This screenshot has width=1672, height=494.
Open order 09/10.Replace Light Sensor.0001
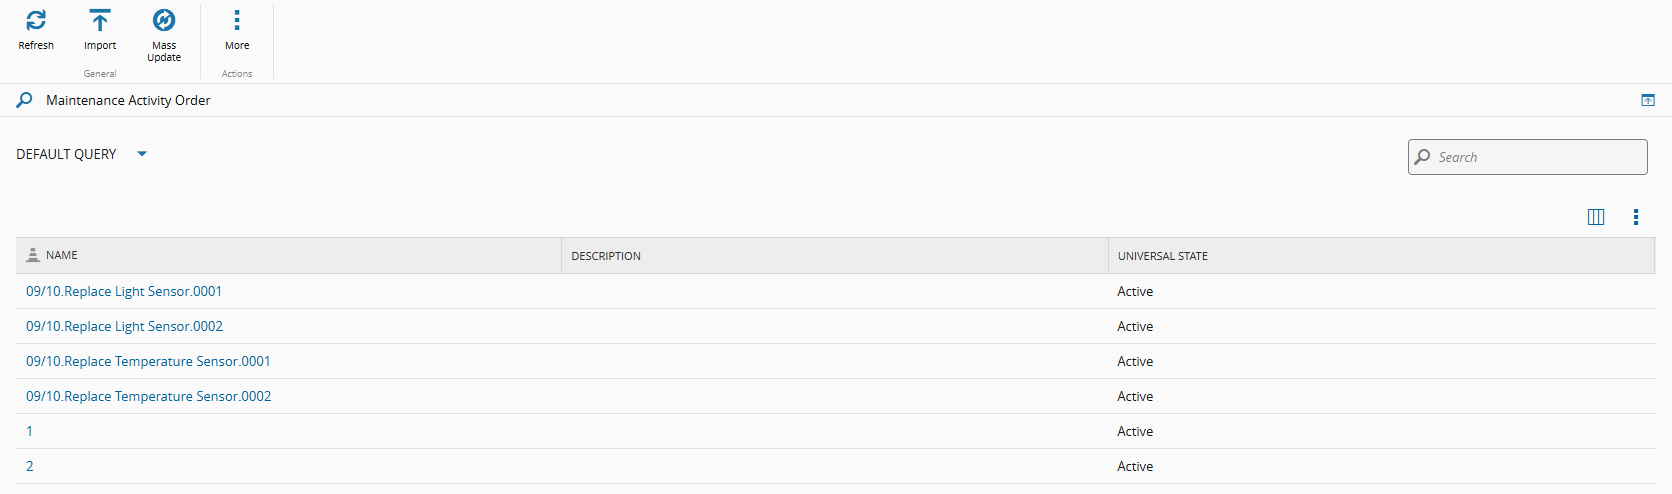[x=124, y=291]
